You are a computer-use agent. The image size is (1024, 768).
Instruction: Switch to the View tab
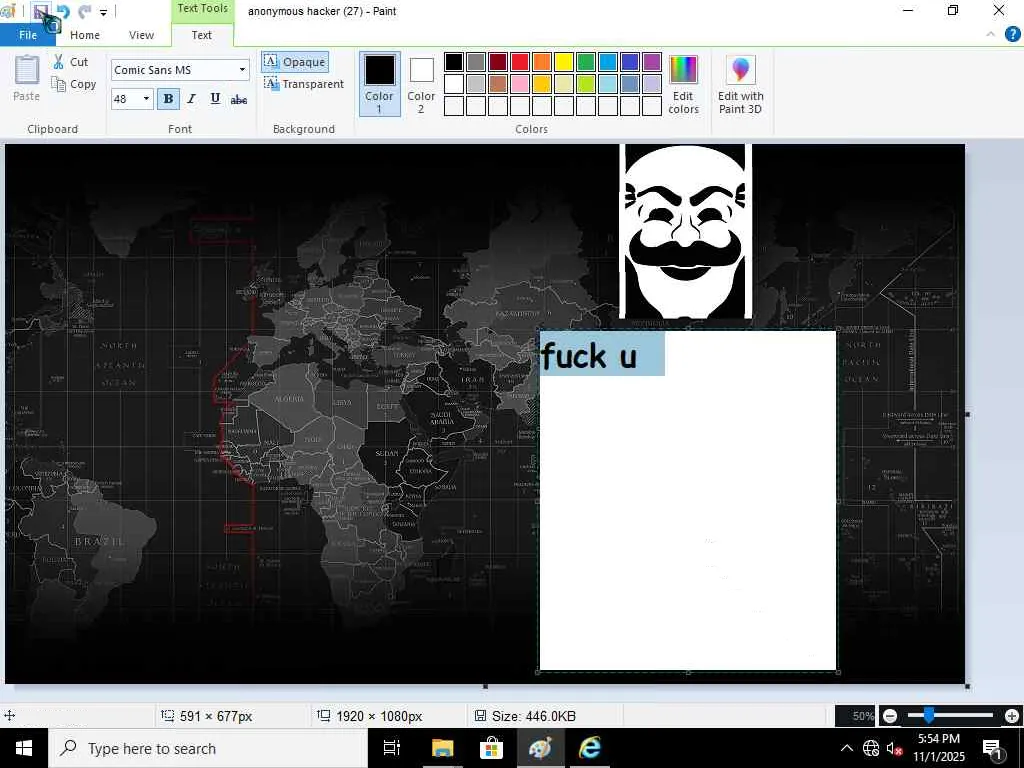[141, 35]
